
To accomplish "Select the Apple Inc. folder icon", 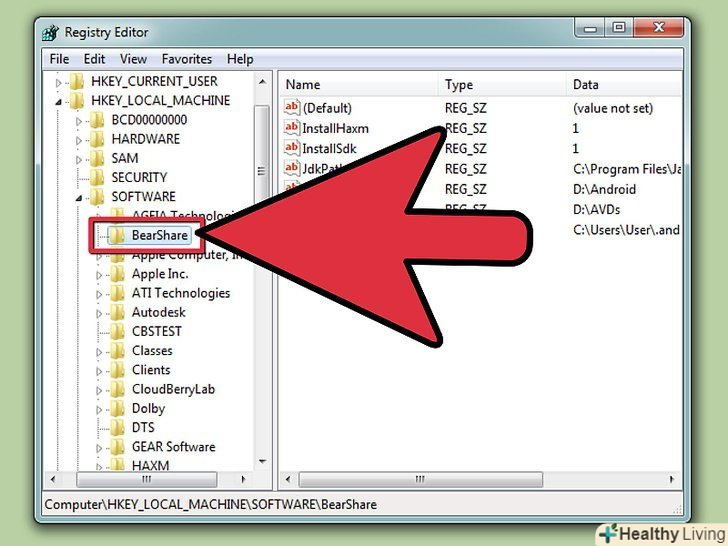I will click(x=117, y=274).
